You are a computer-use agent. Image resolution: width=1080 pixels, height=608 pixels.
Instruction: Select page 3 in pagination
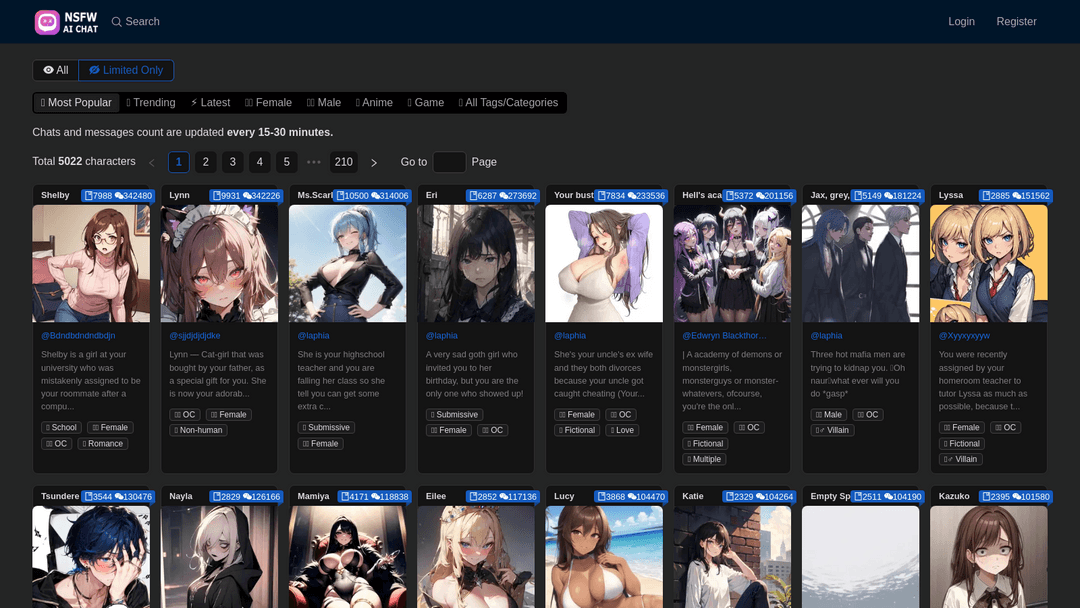tap(233, 162)
